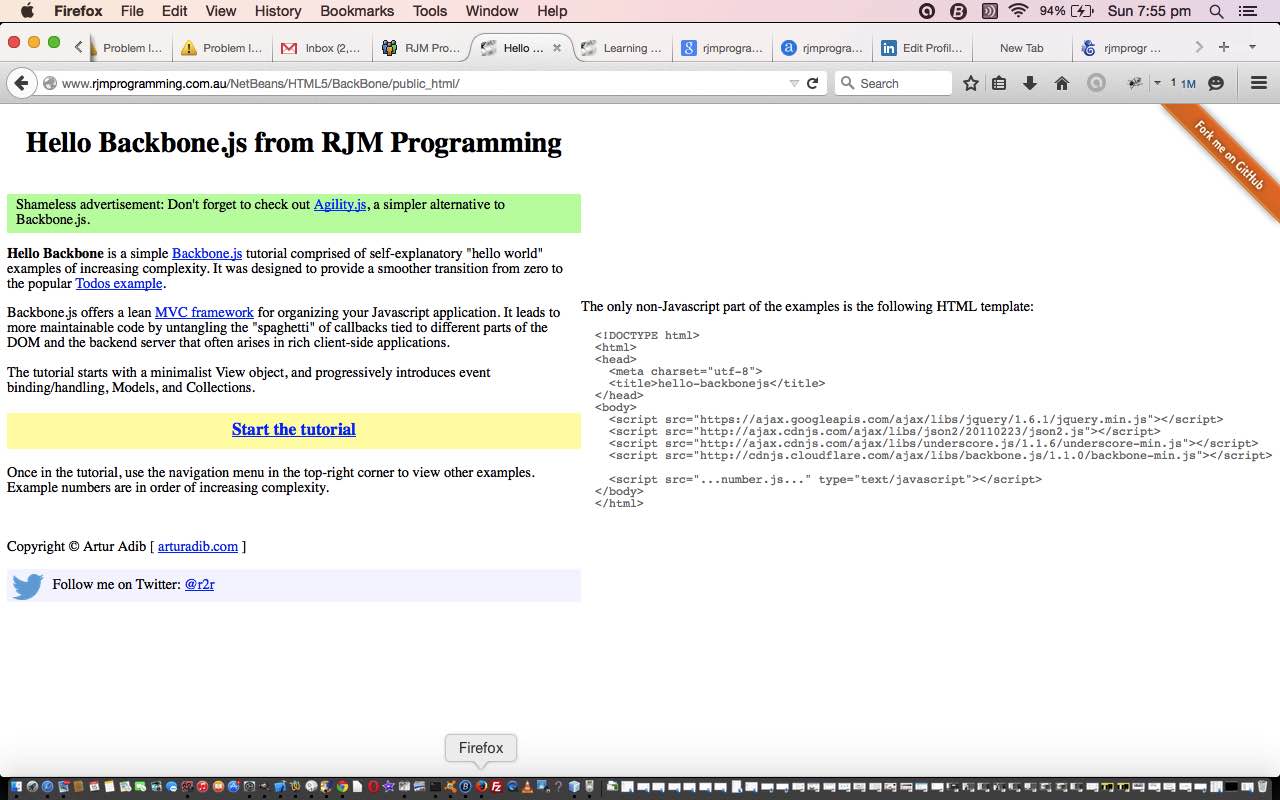Open the Firefox hamburger menu
Screen dimensions: 1280x800
(x=1259, y=83)
